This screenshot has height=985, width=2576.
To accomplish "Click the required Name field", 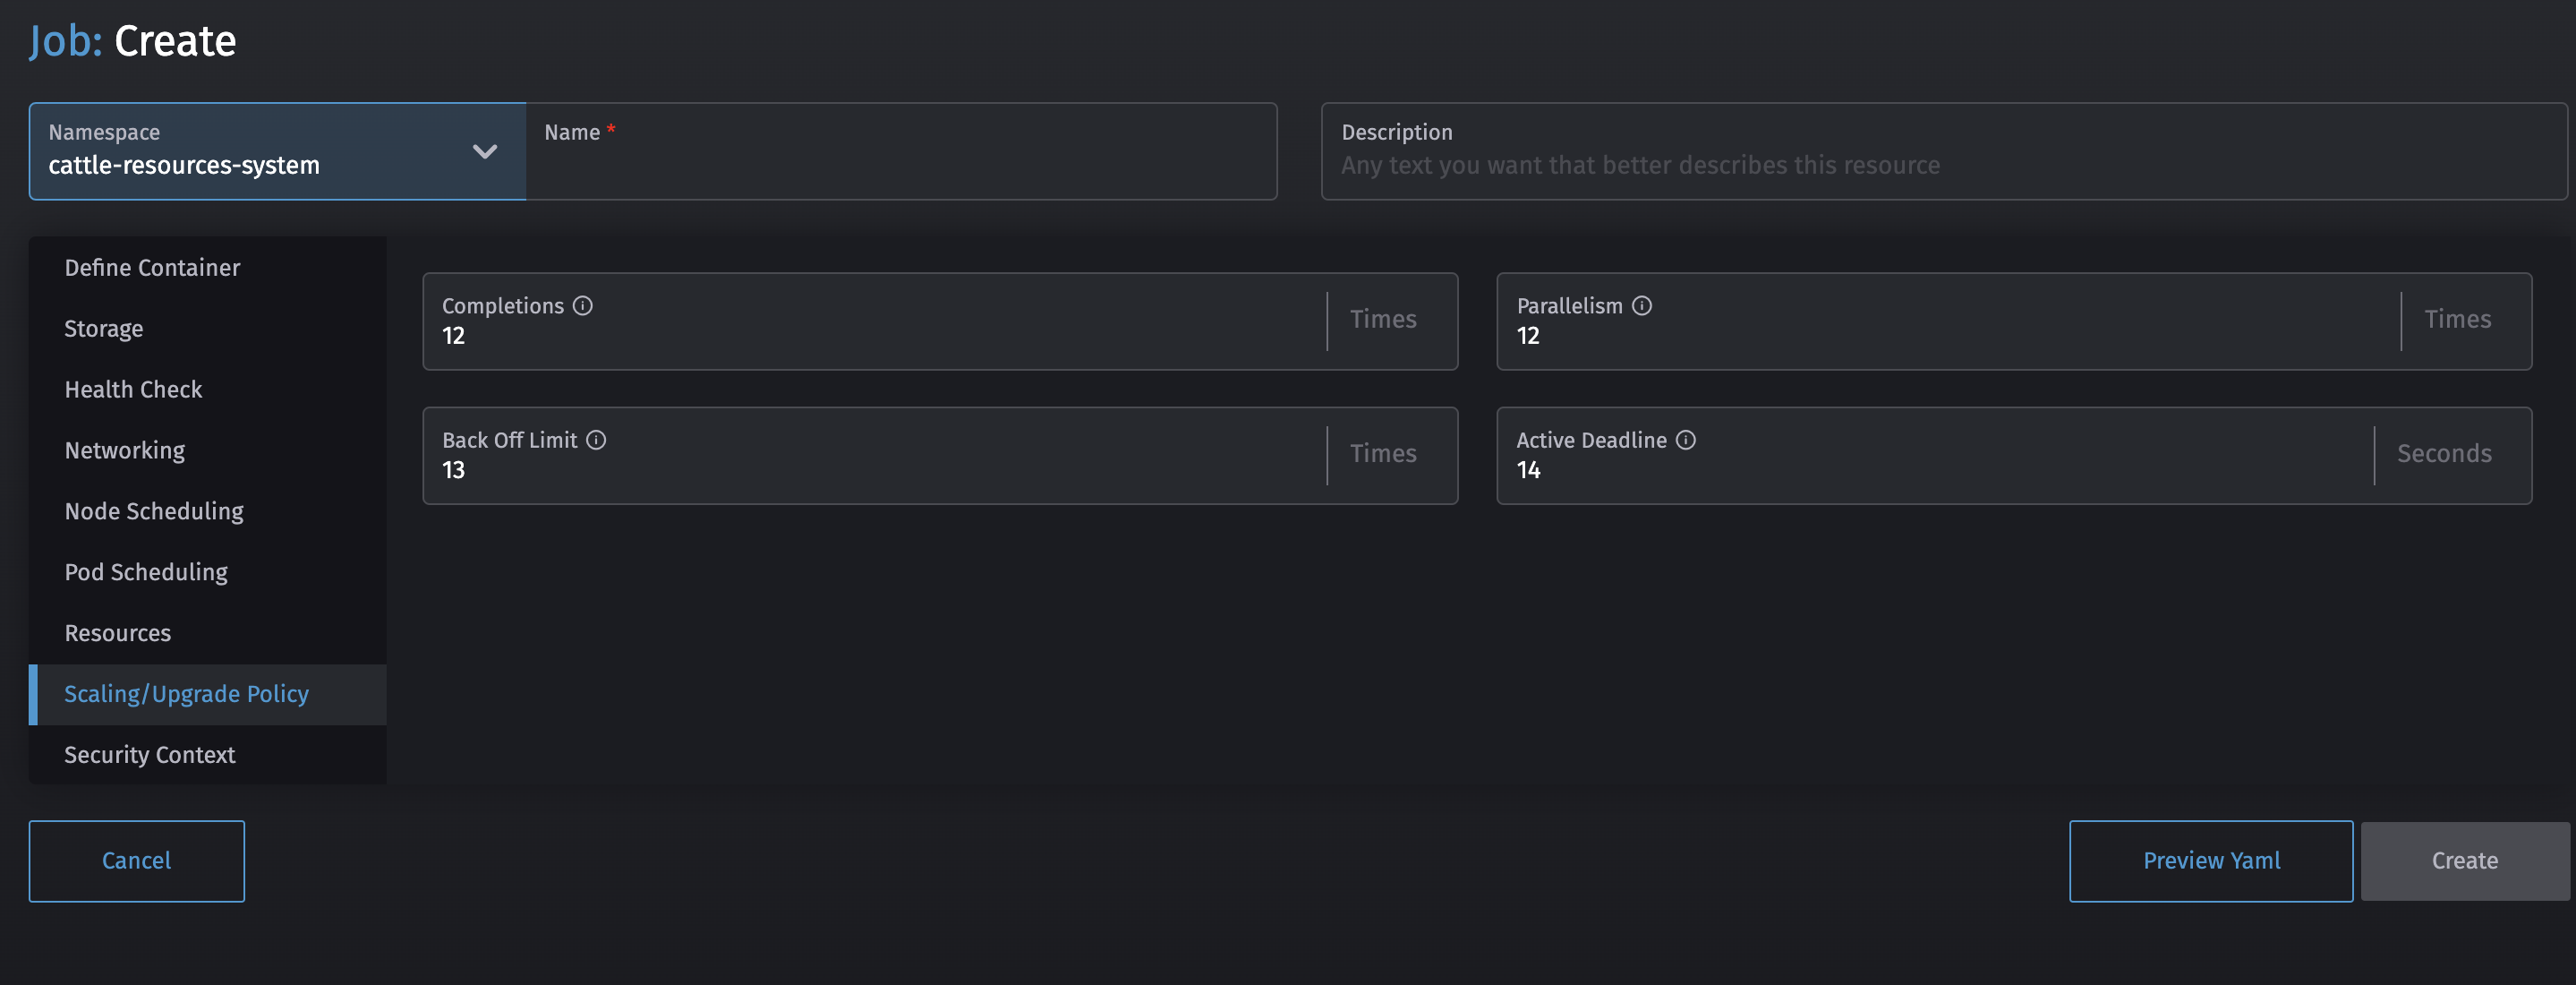I will pos(900,165).
